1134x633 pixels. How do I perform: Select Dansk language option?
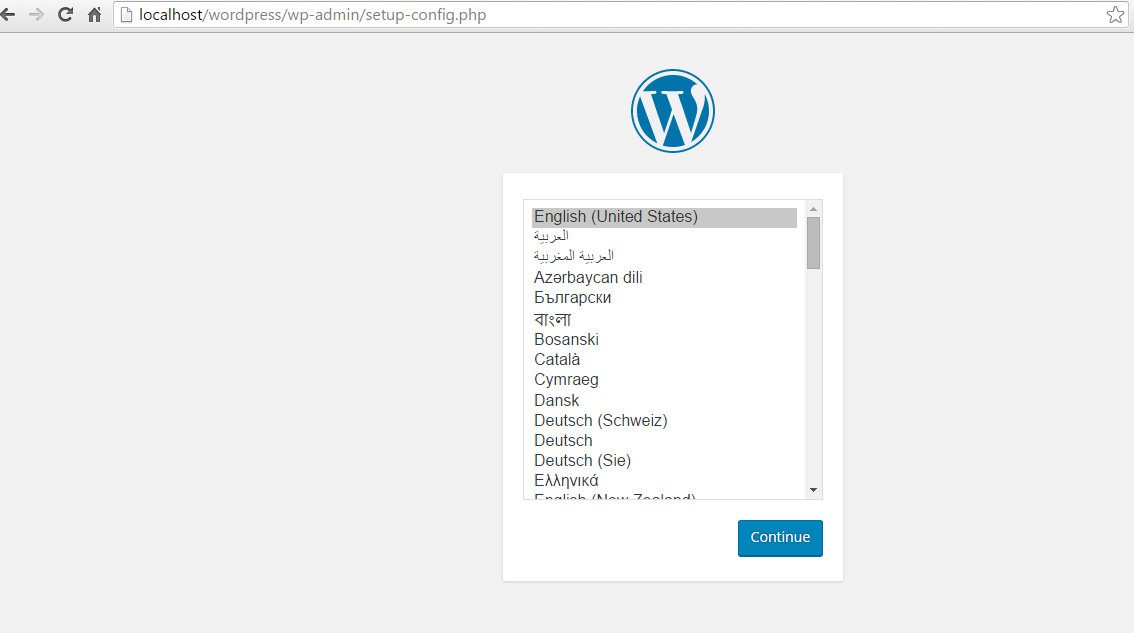coord(664,400)
